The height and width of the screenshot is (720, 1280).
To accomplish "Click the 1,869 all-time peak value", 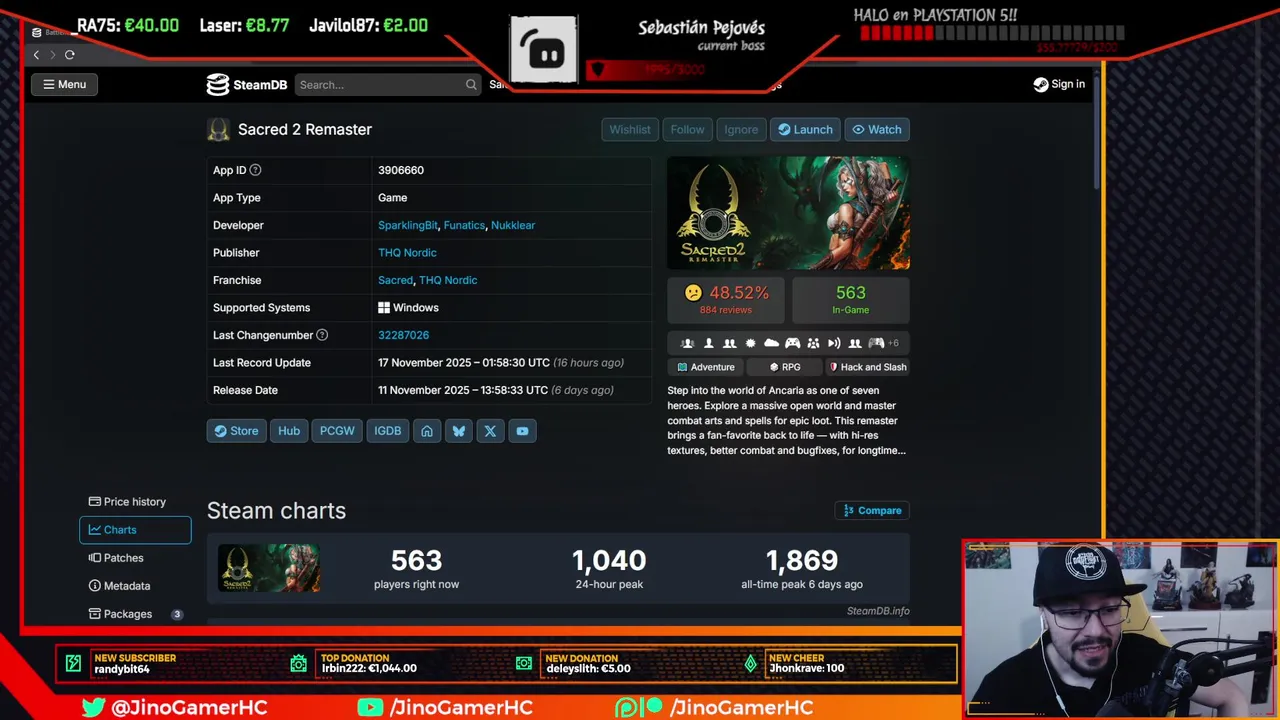I will pos(802,561).
